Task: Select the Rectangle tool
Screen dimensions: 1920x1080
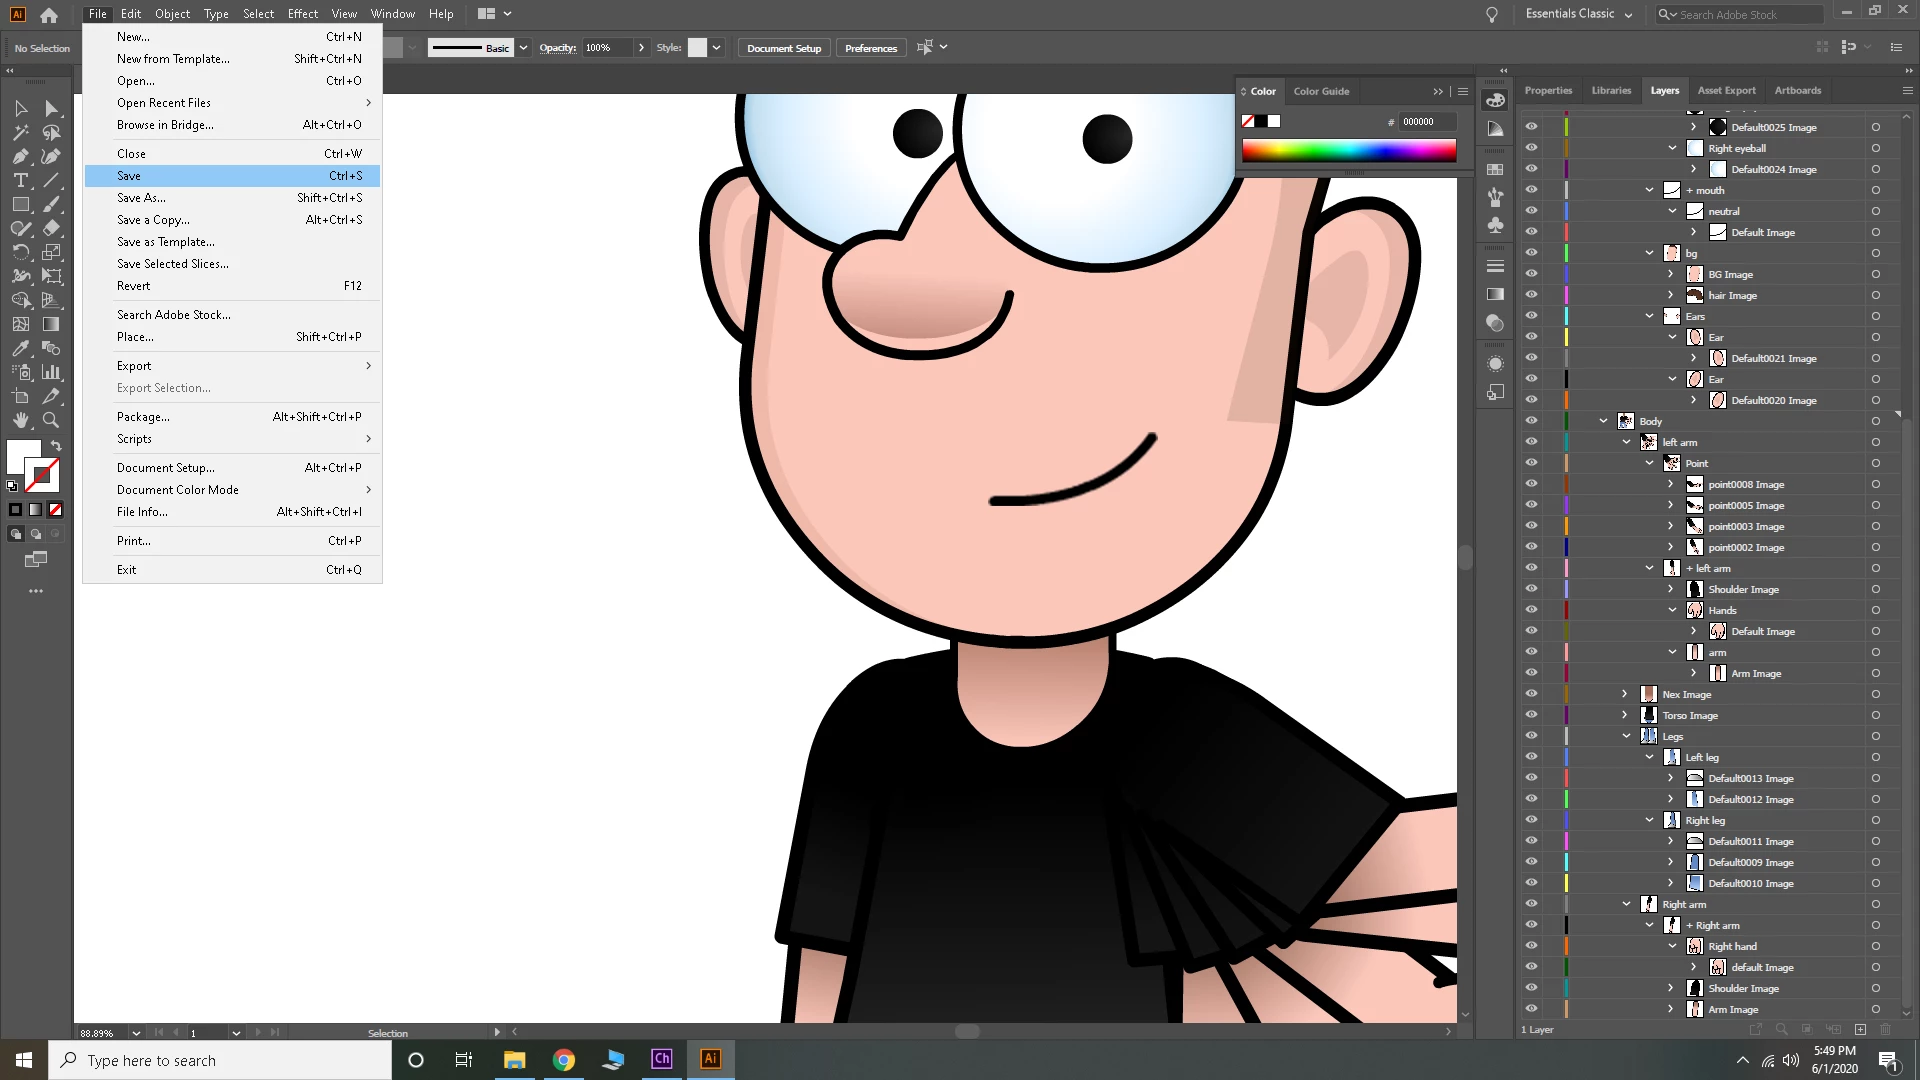Action: tap(20, 204)
